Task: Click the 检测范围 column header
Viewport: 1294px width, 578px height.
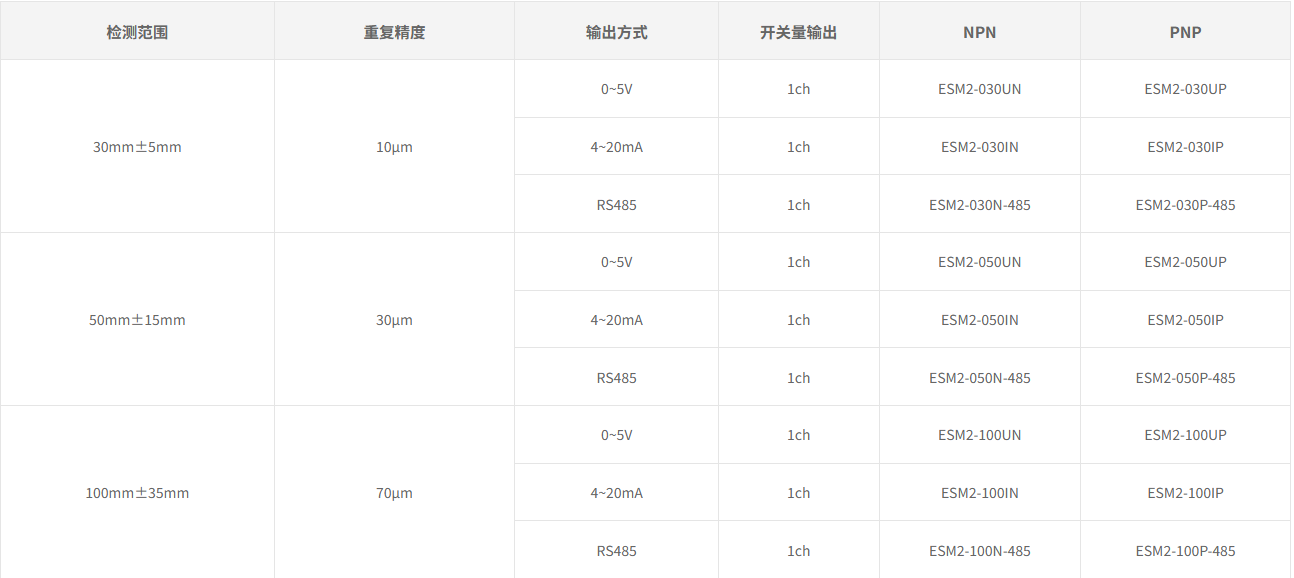Action: coord(137,32)
